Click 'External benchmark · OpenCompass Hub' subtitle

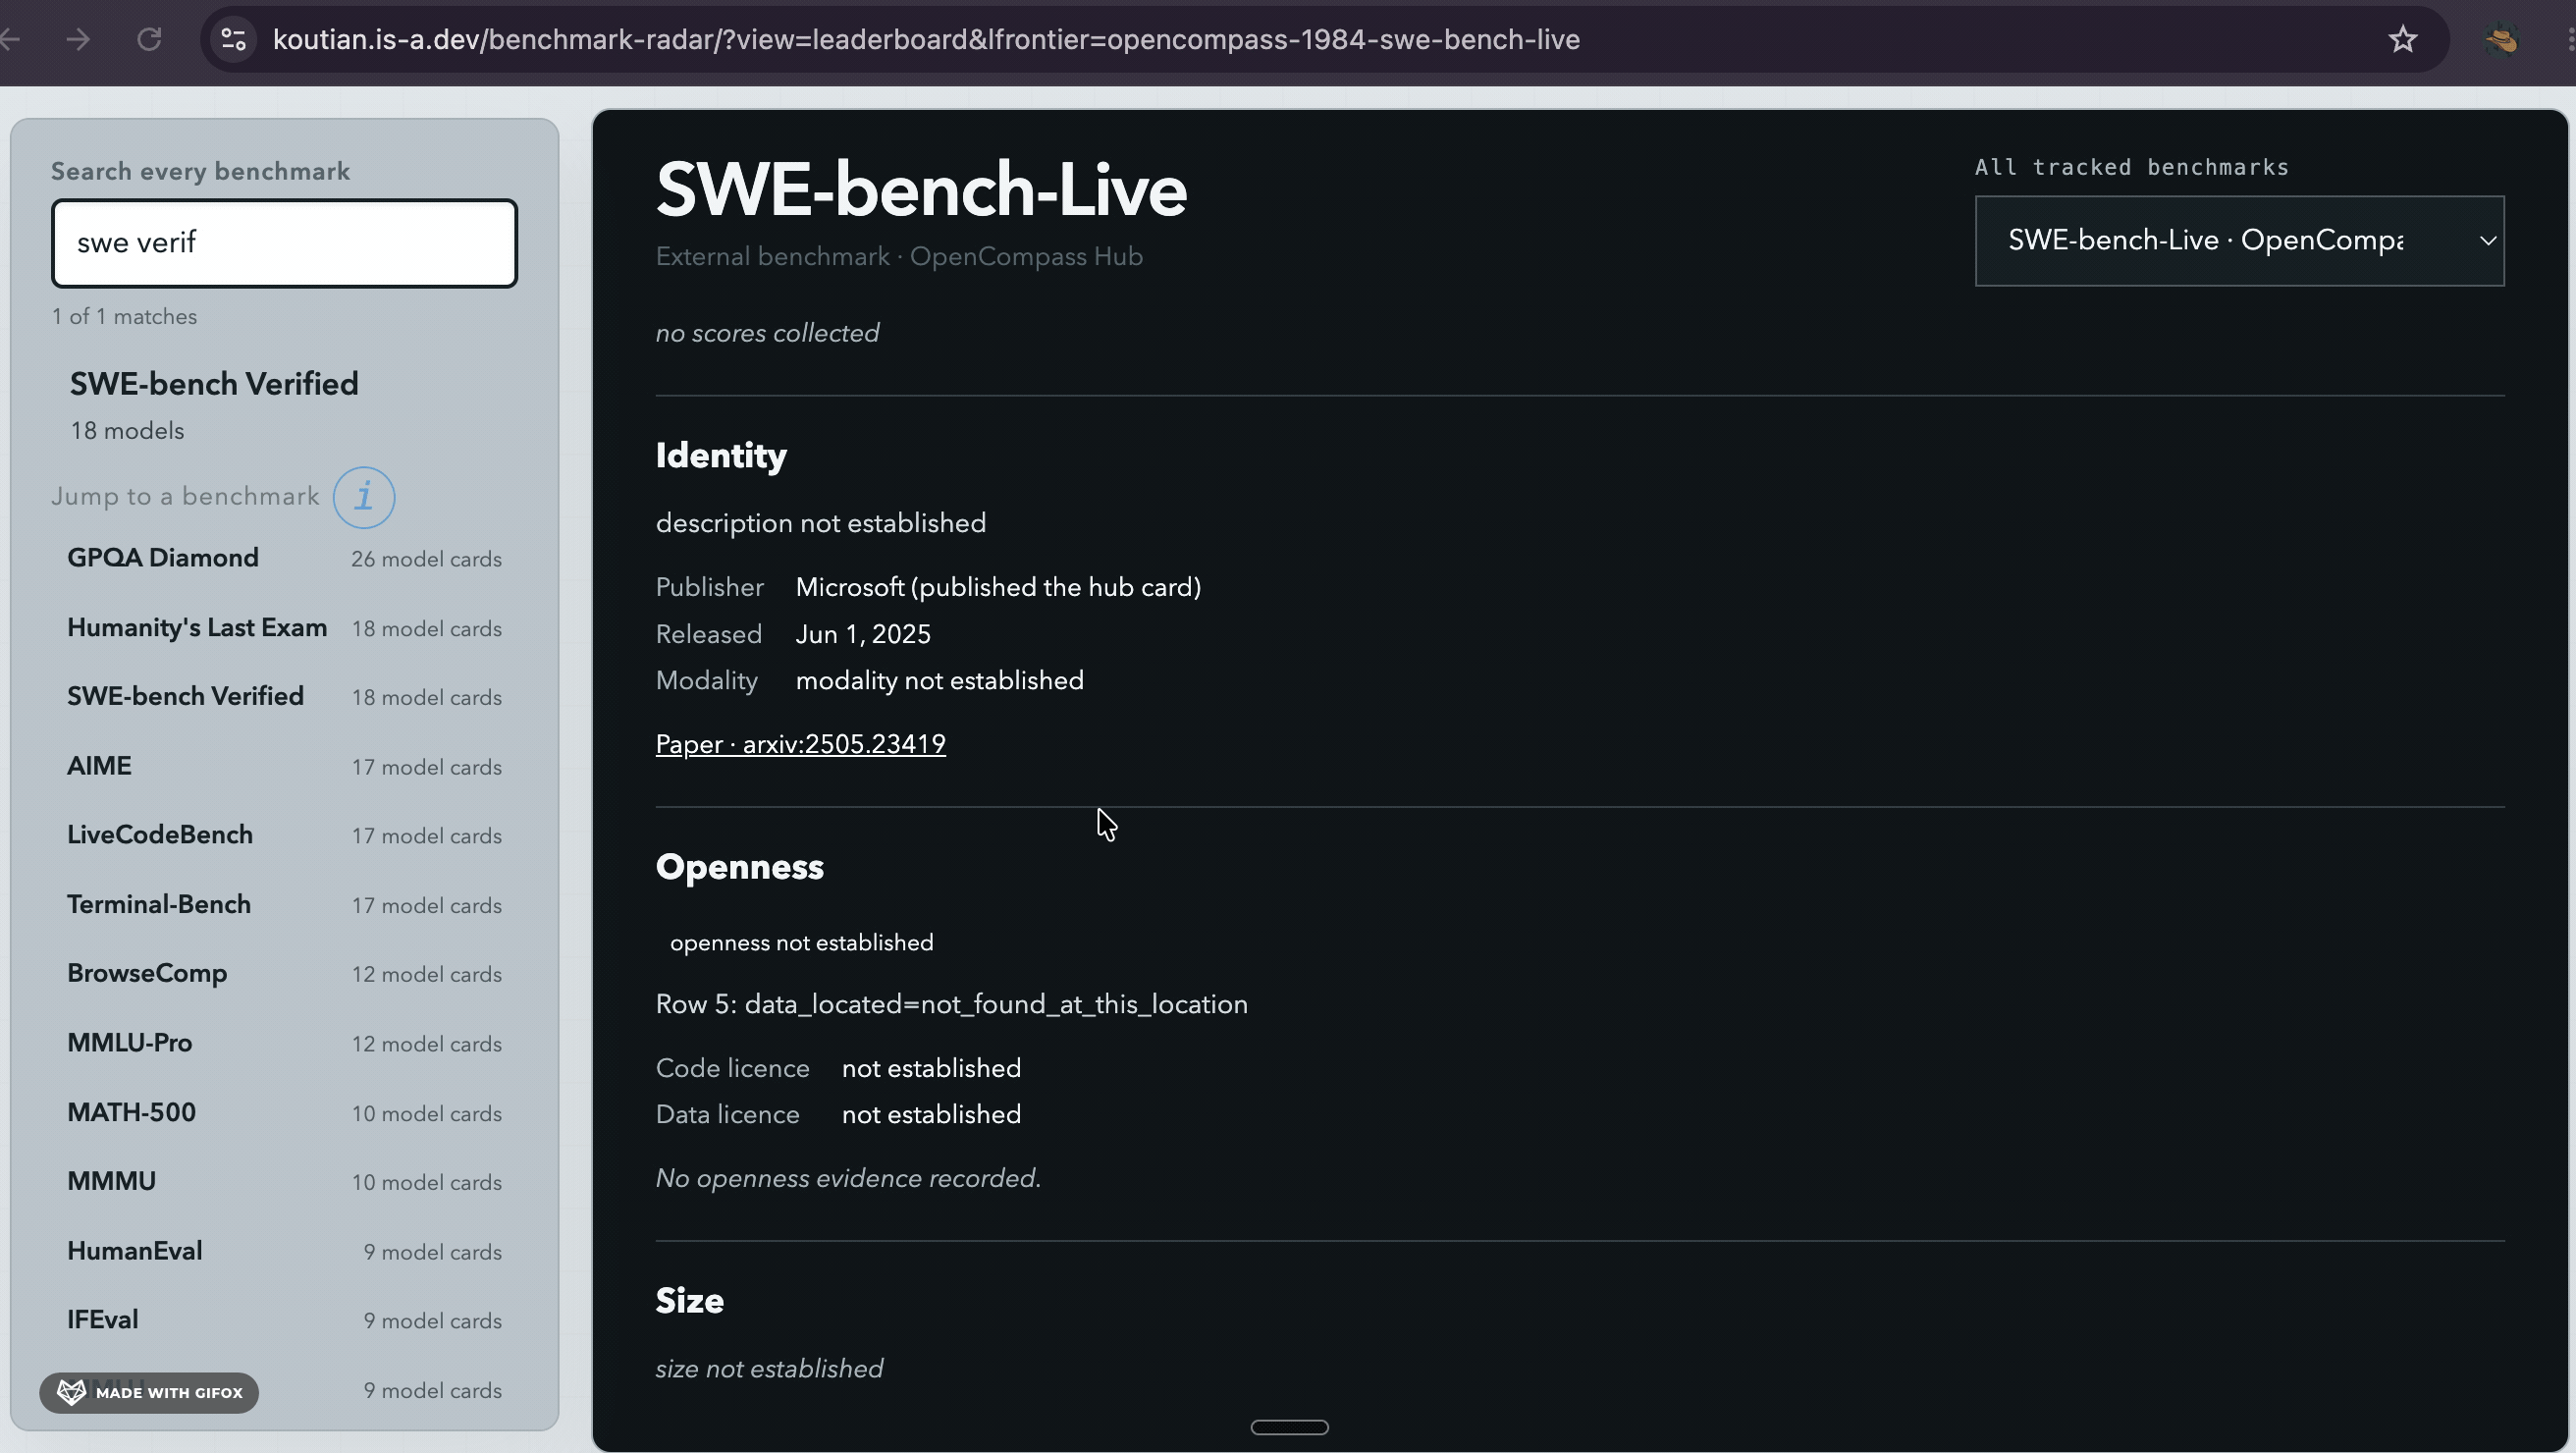click(x=899, y=257)
